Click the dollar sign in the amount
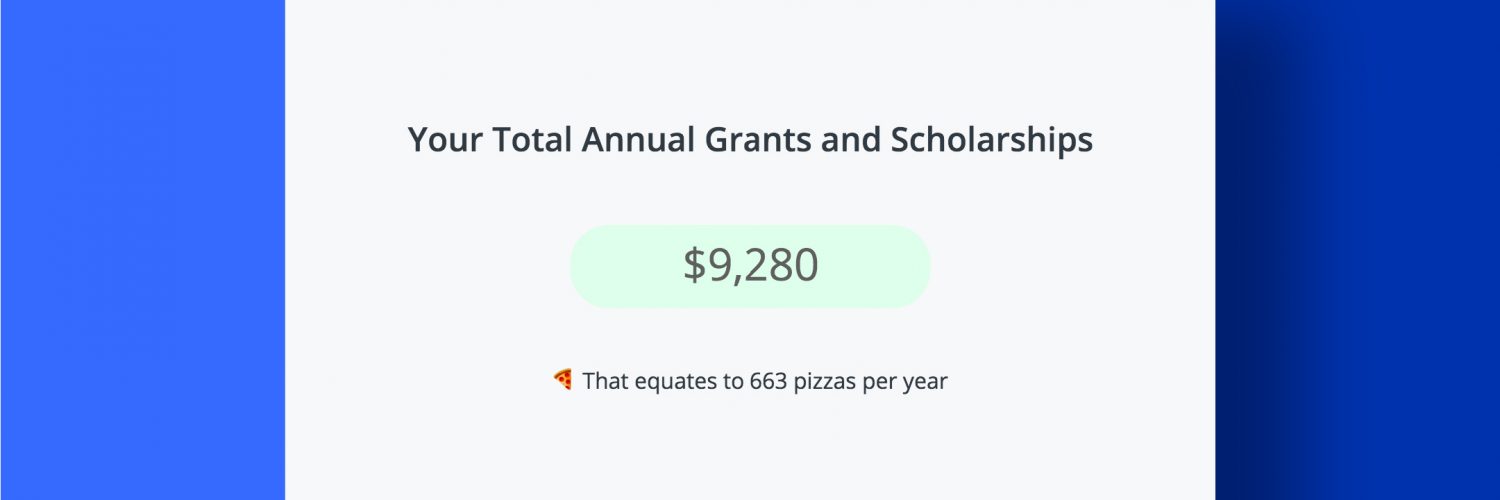Viewport: 1500px width, 500px height. (x=694, y=266)
